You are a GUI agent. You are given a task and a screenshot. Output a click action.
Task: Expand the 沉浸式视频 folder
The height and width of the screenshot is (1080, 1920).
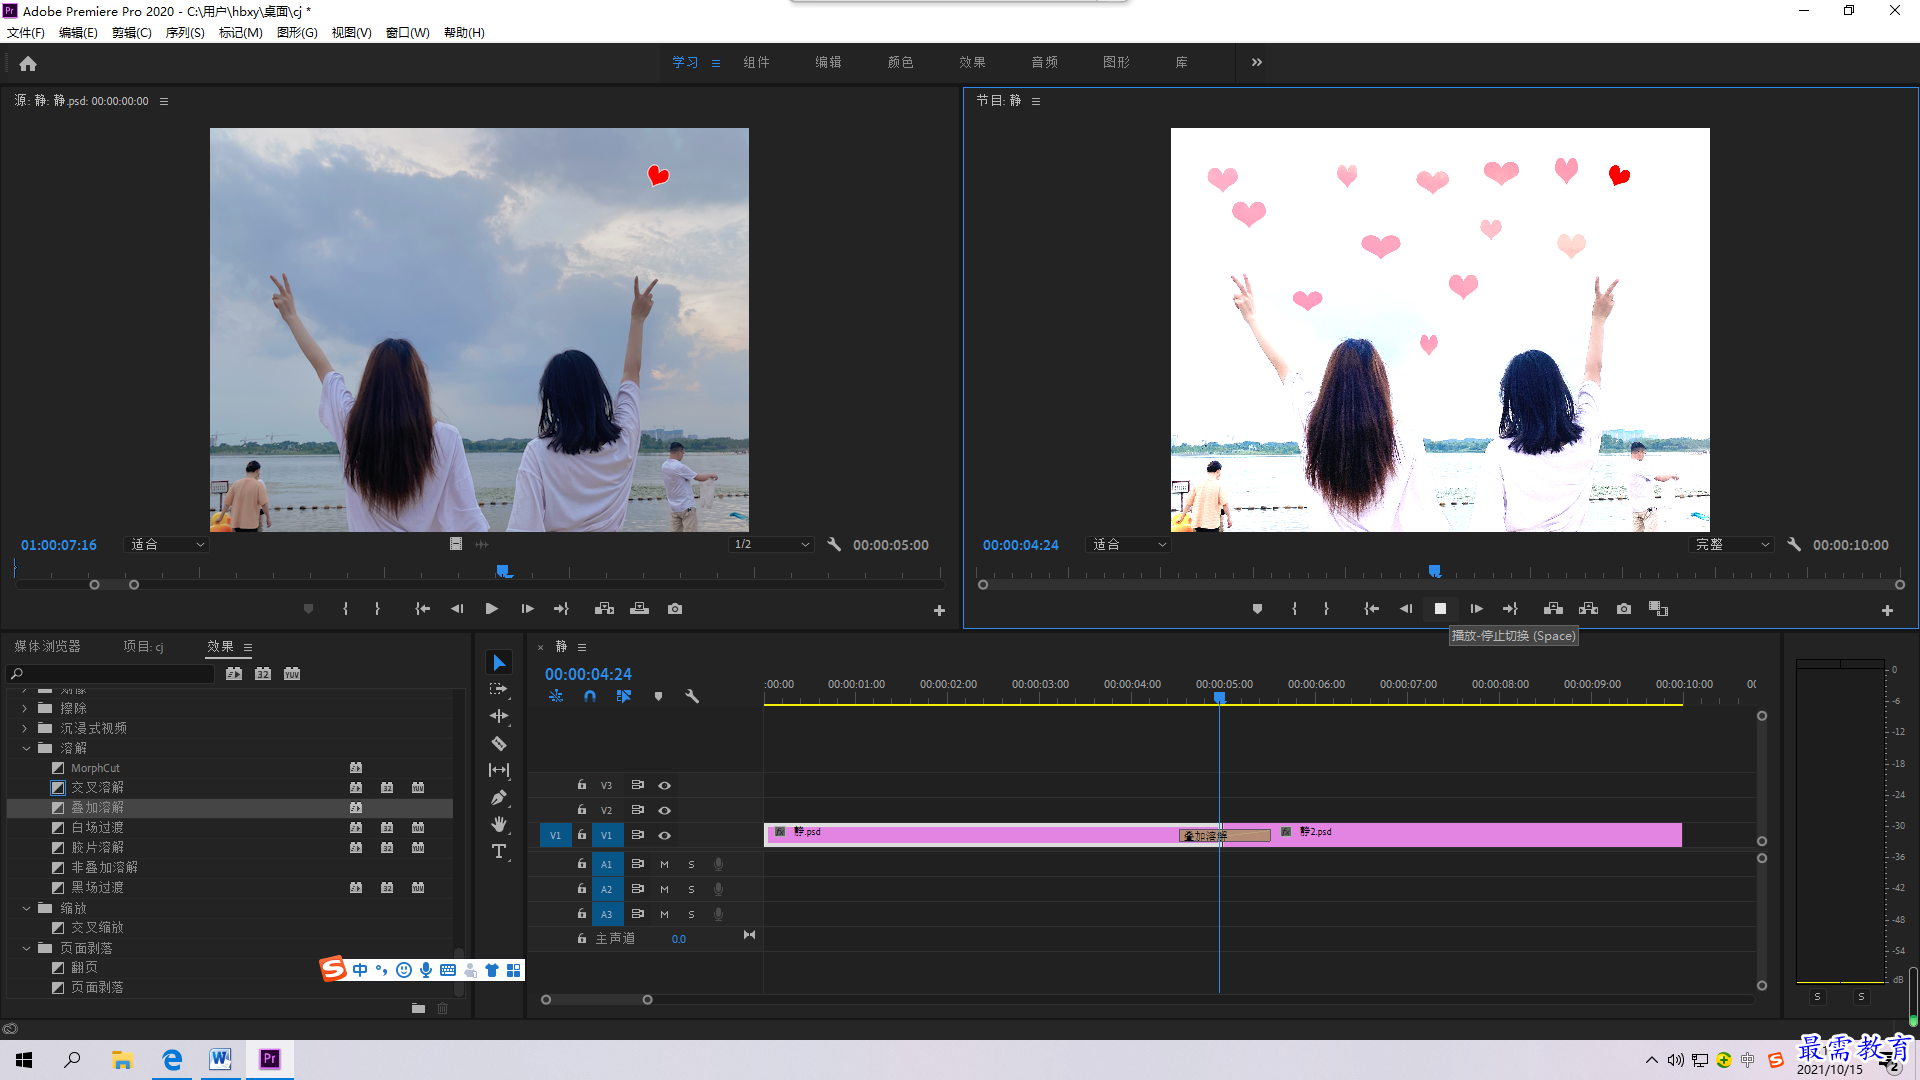pyautogui.click(x=26, y=728)
